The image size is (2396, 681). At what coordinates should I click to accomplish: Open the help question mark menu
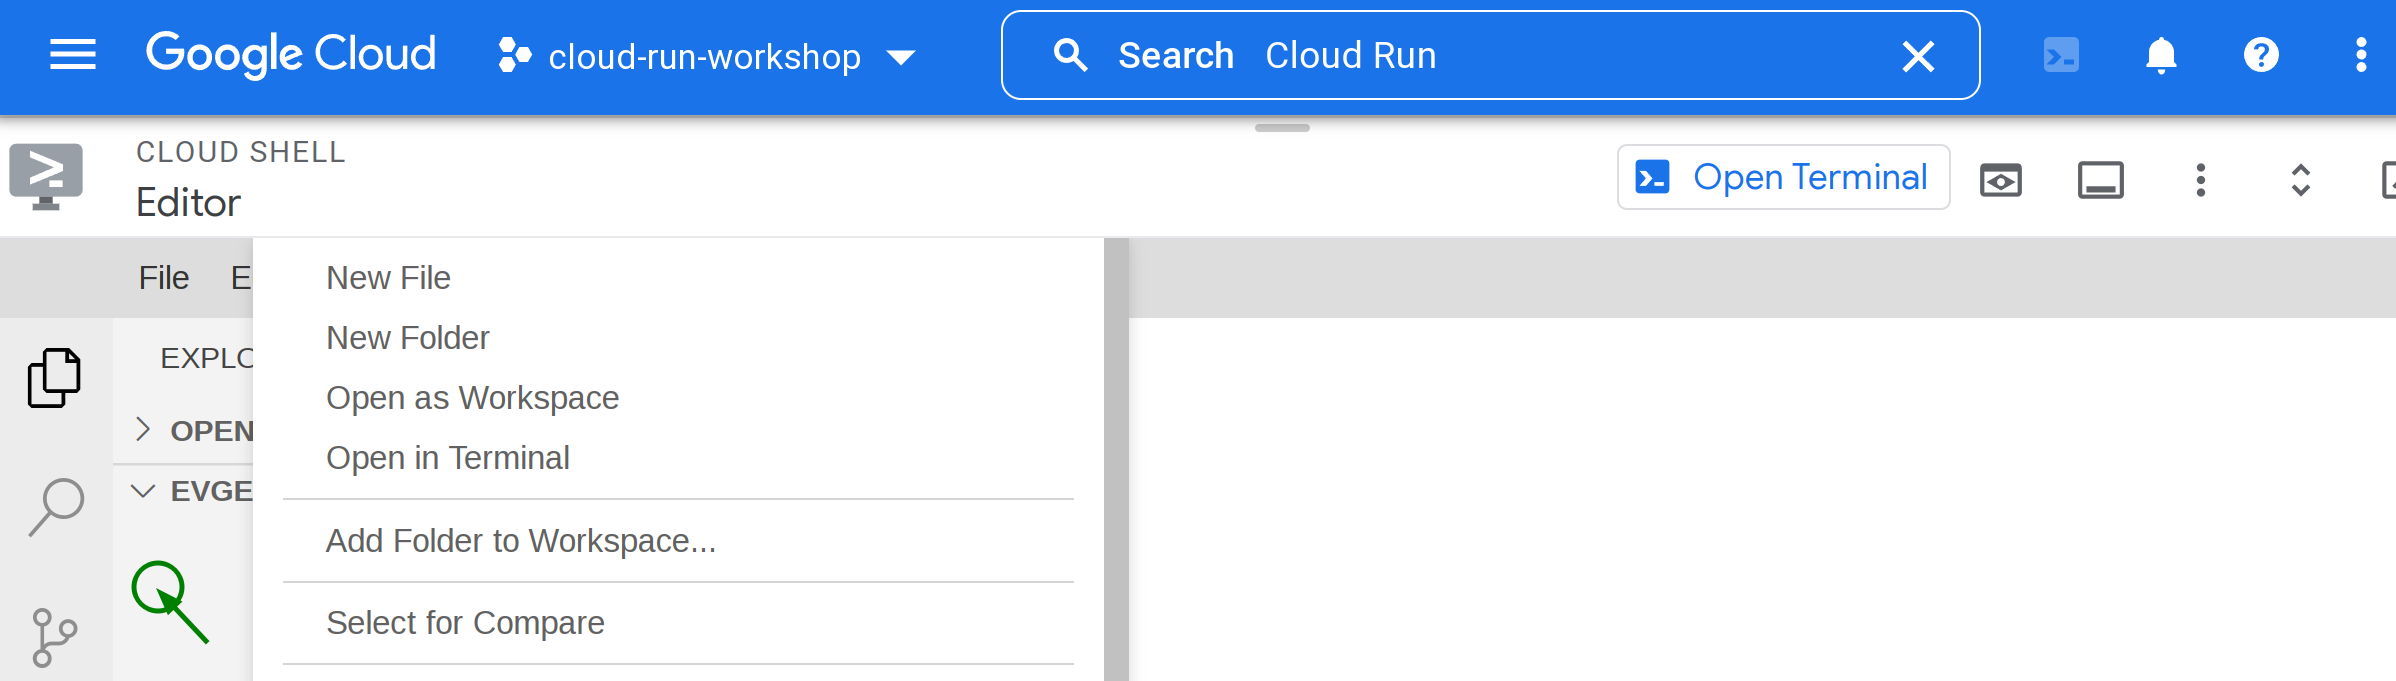pos(2261,55)
